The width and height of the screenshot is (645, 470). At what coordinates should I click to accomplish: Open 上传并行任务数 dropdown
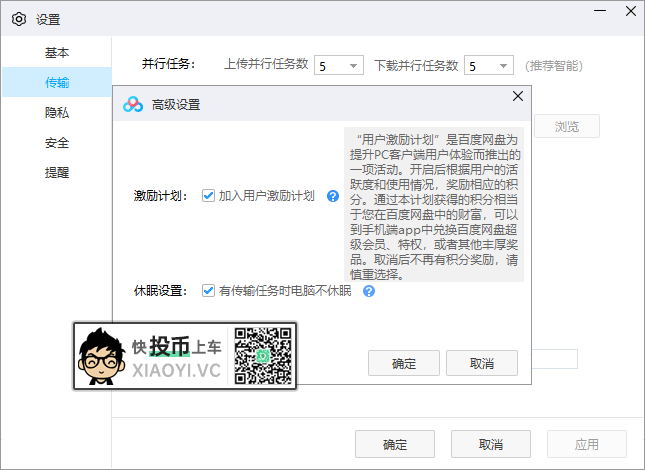339,65
